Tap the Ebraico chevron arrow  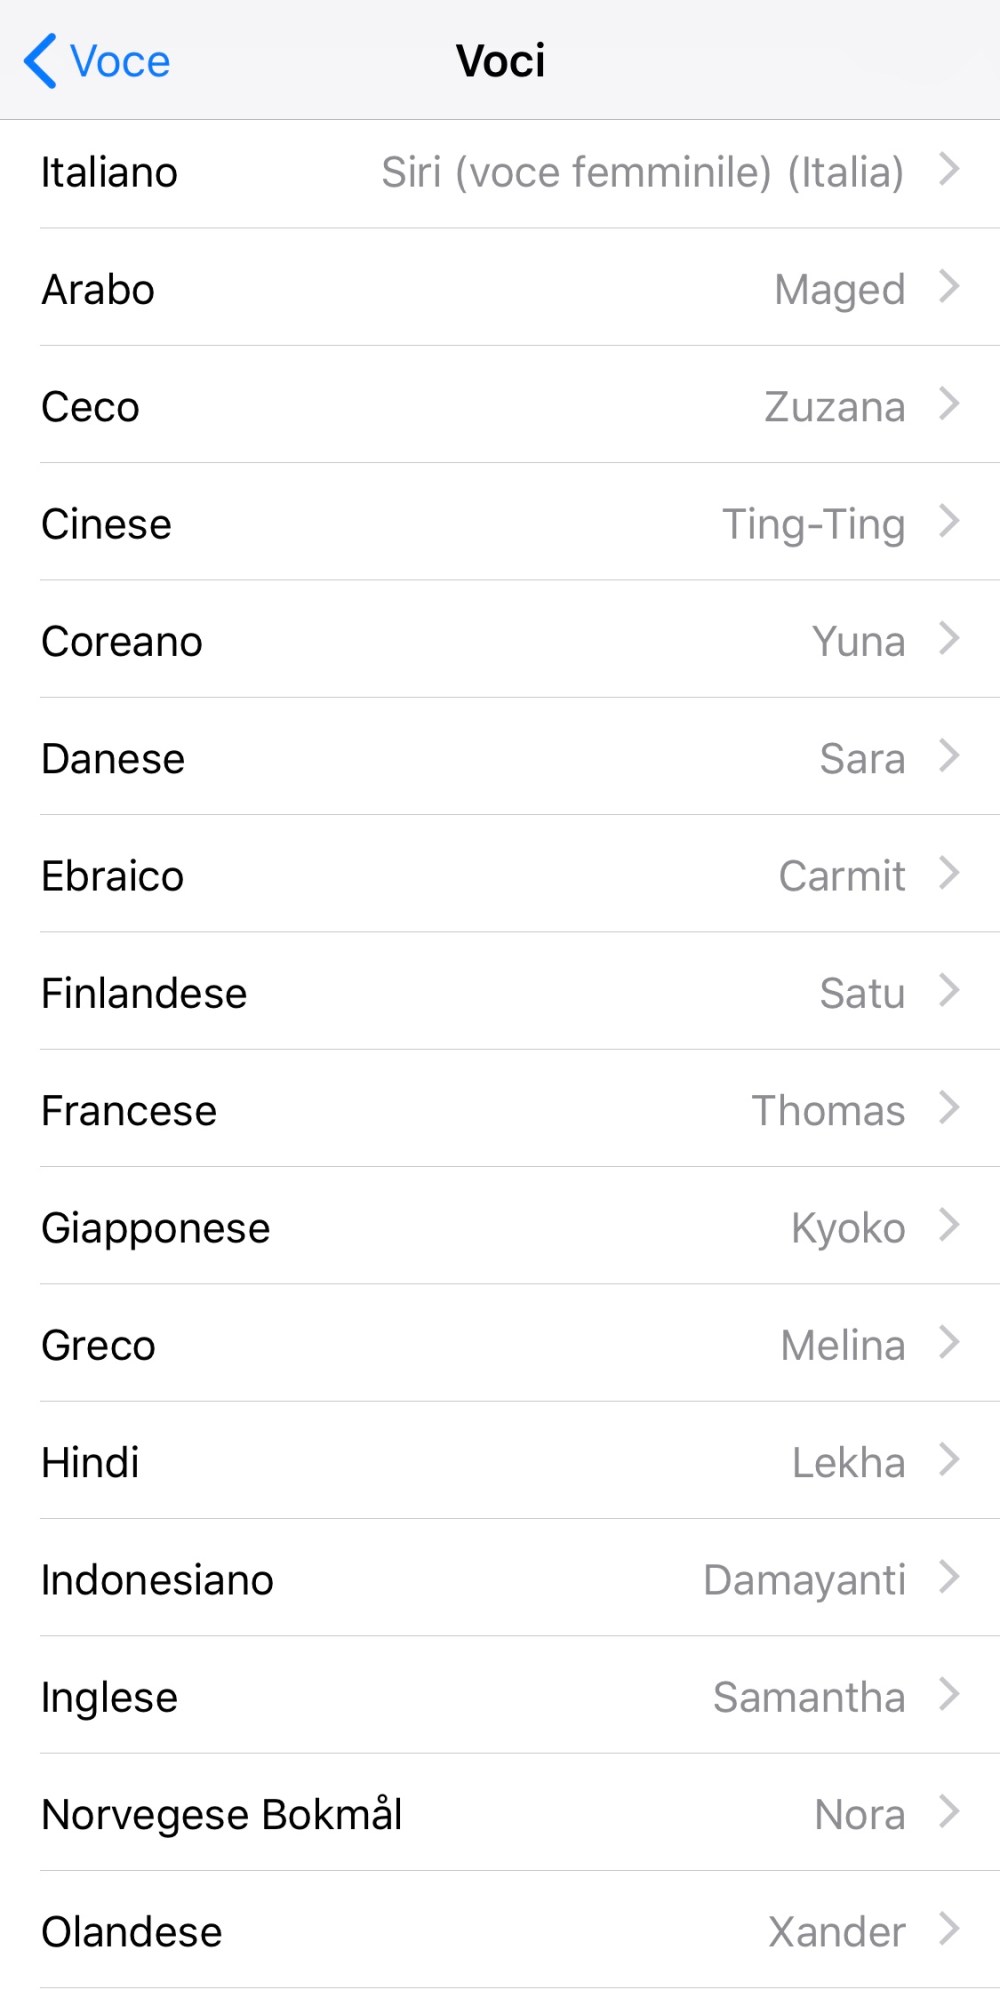pyautogui.click(x=949, y=874)
